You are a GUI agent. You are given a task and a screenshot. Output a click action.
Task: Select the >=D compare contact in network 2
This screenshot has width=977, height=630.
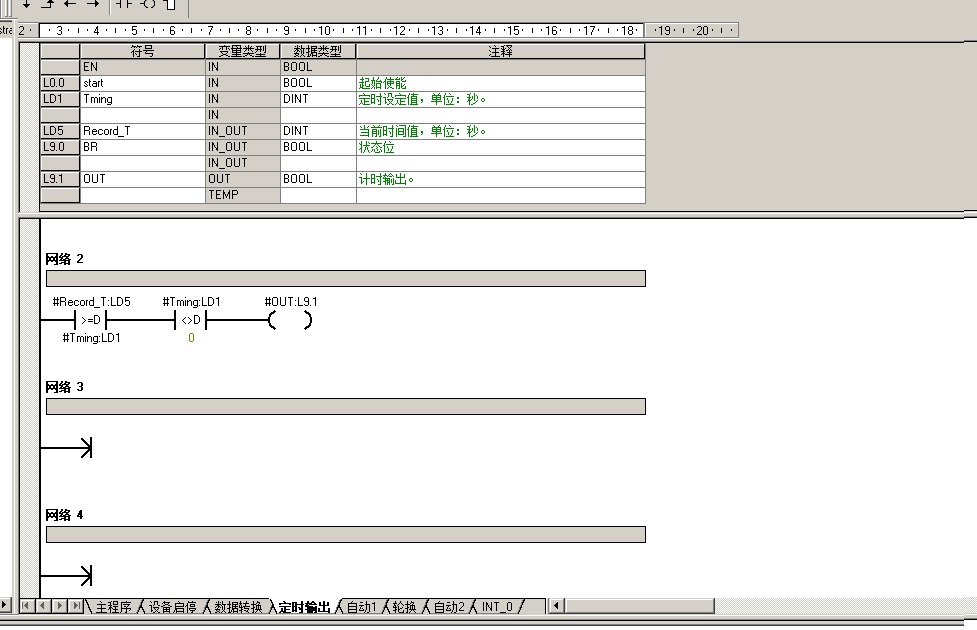click(x=91, y=320)
